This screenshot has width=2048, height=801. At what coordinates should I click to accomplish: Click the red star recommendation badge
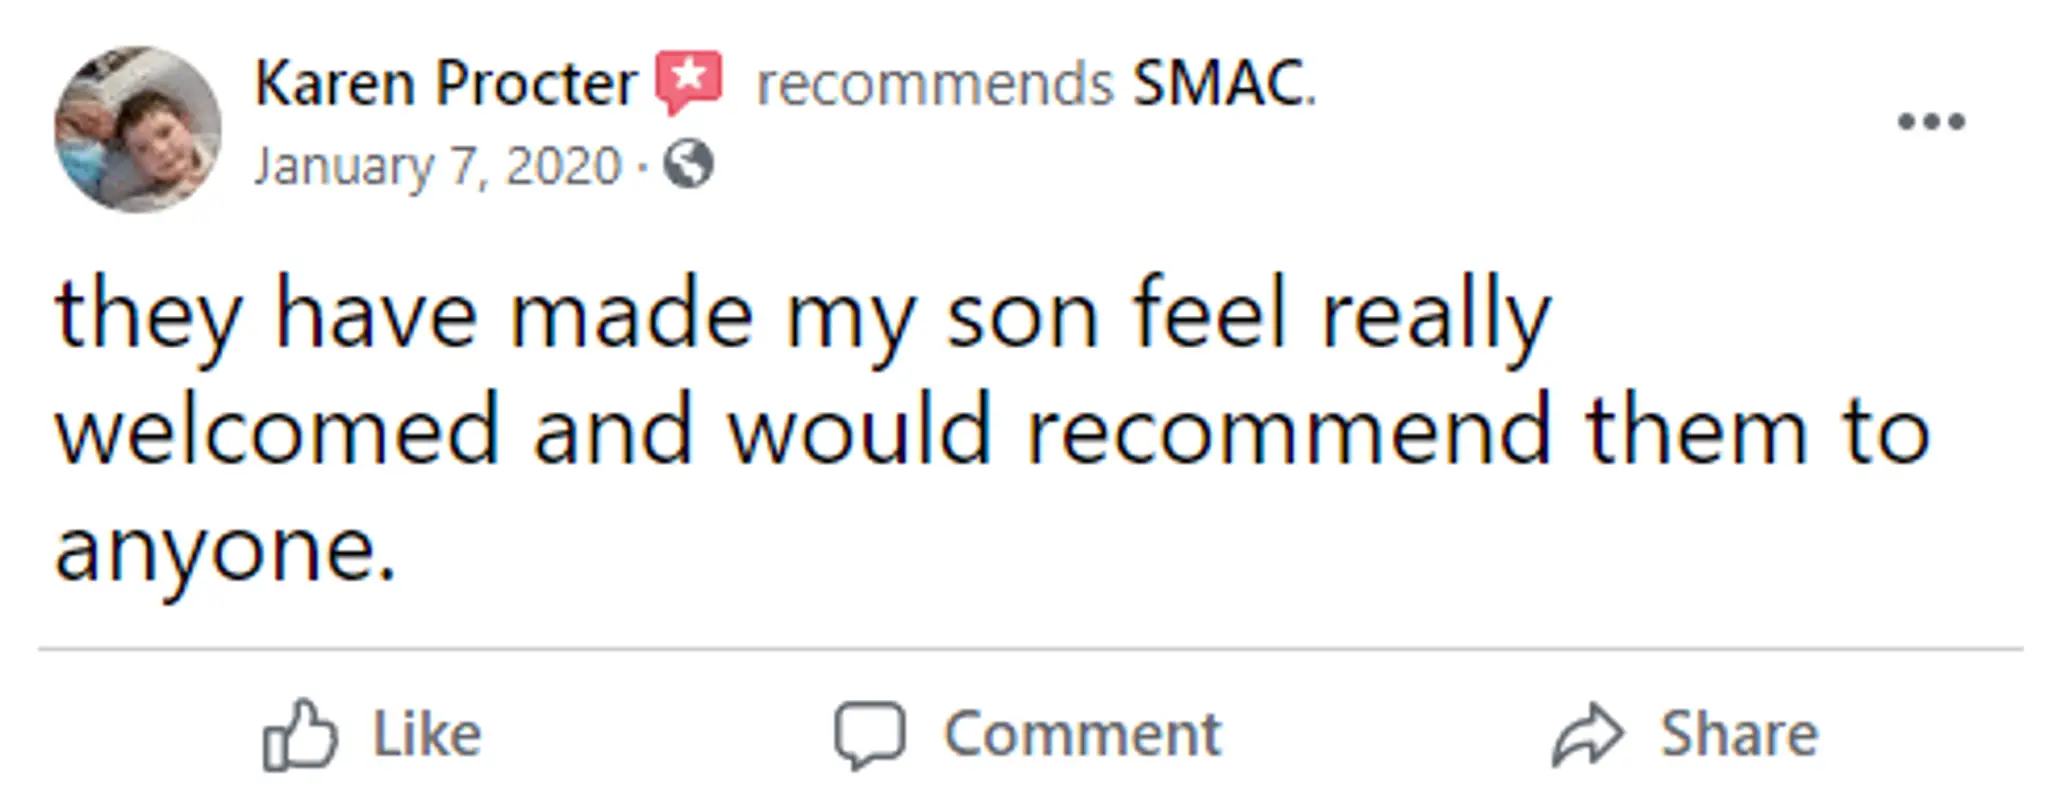688,82
